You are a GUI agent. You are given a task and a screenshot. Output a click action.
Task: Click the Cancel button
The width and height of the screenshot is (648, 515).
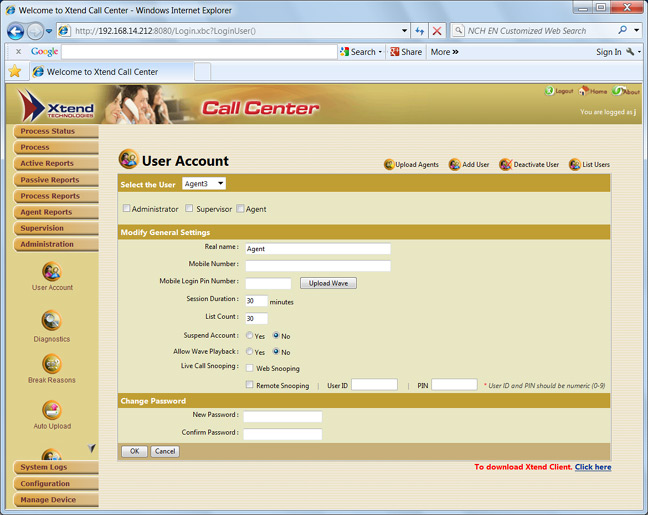[165, 451]
